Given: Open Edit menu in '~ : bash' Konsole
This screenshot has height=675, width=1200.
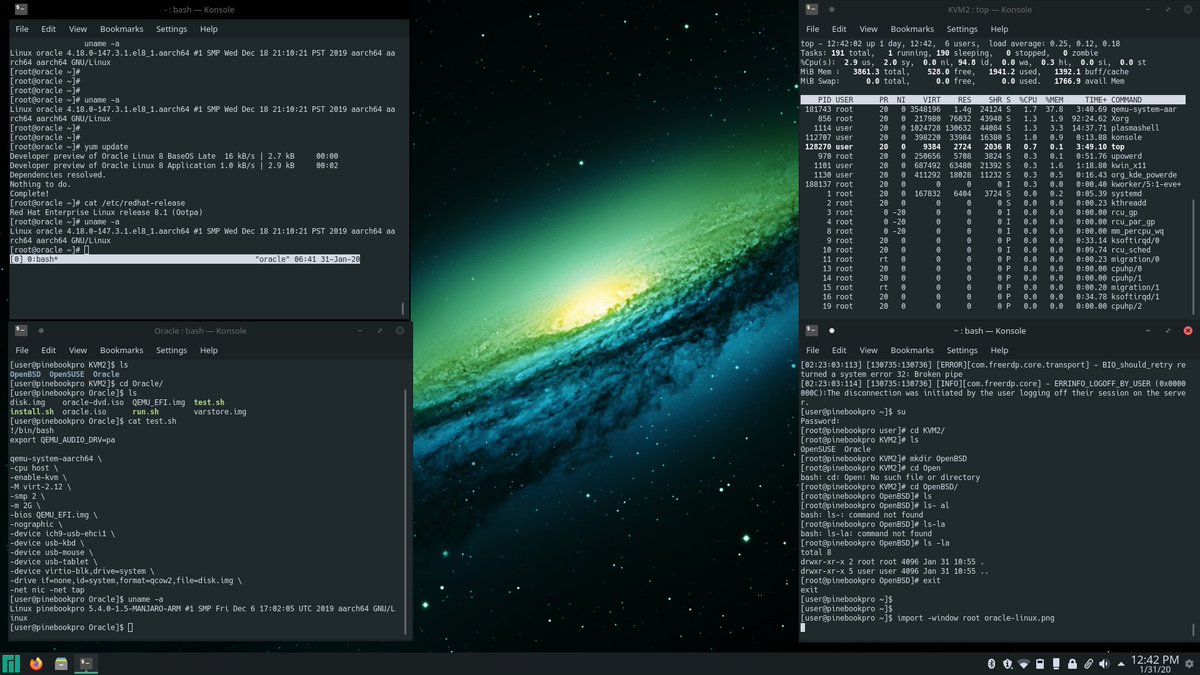Looking at the screenshot, I should pyautogui.click(x=840, y=351).
